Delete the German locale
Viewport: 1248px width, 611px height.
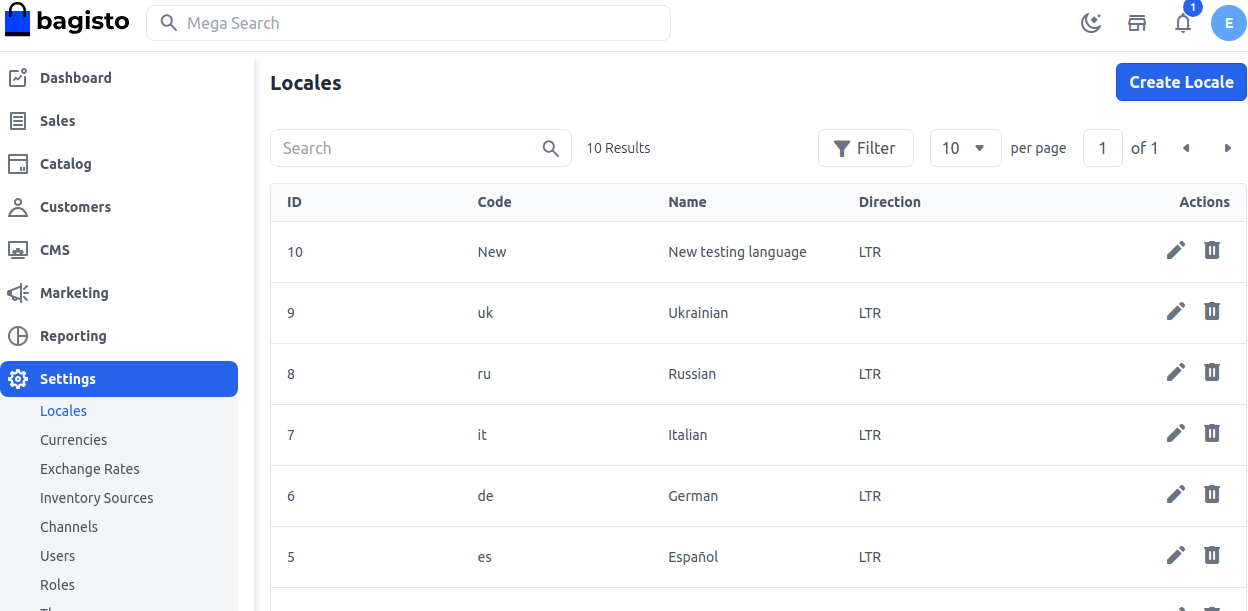[x=1212, y=495]
